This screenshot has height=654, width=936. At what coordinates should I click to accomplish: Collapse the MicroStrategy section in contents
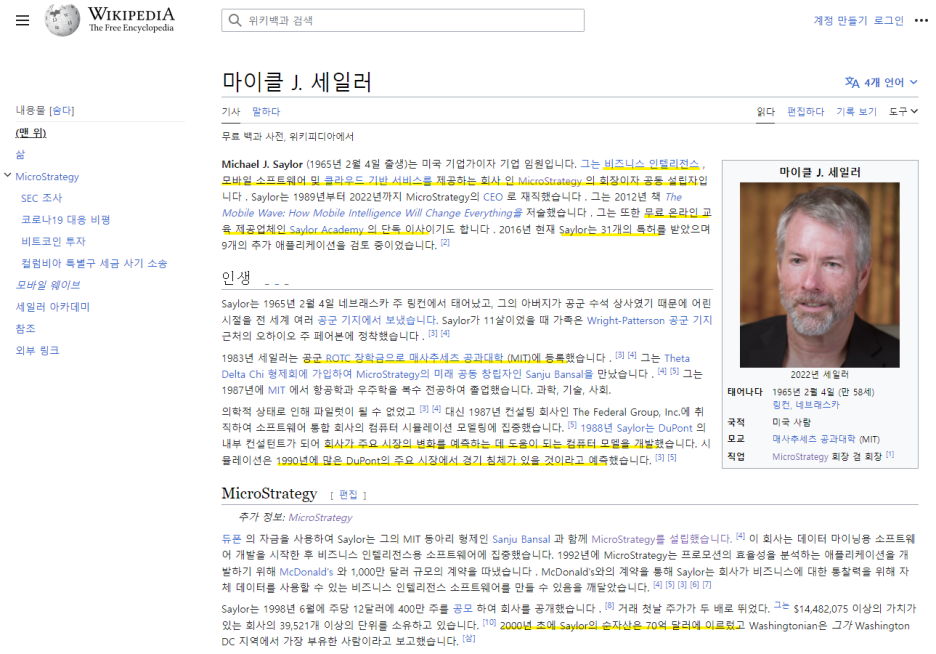(7, 175)
